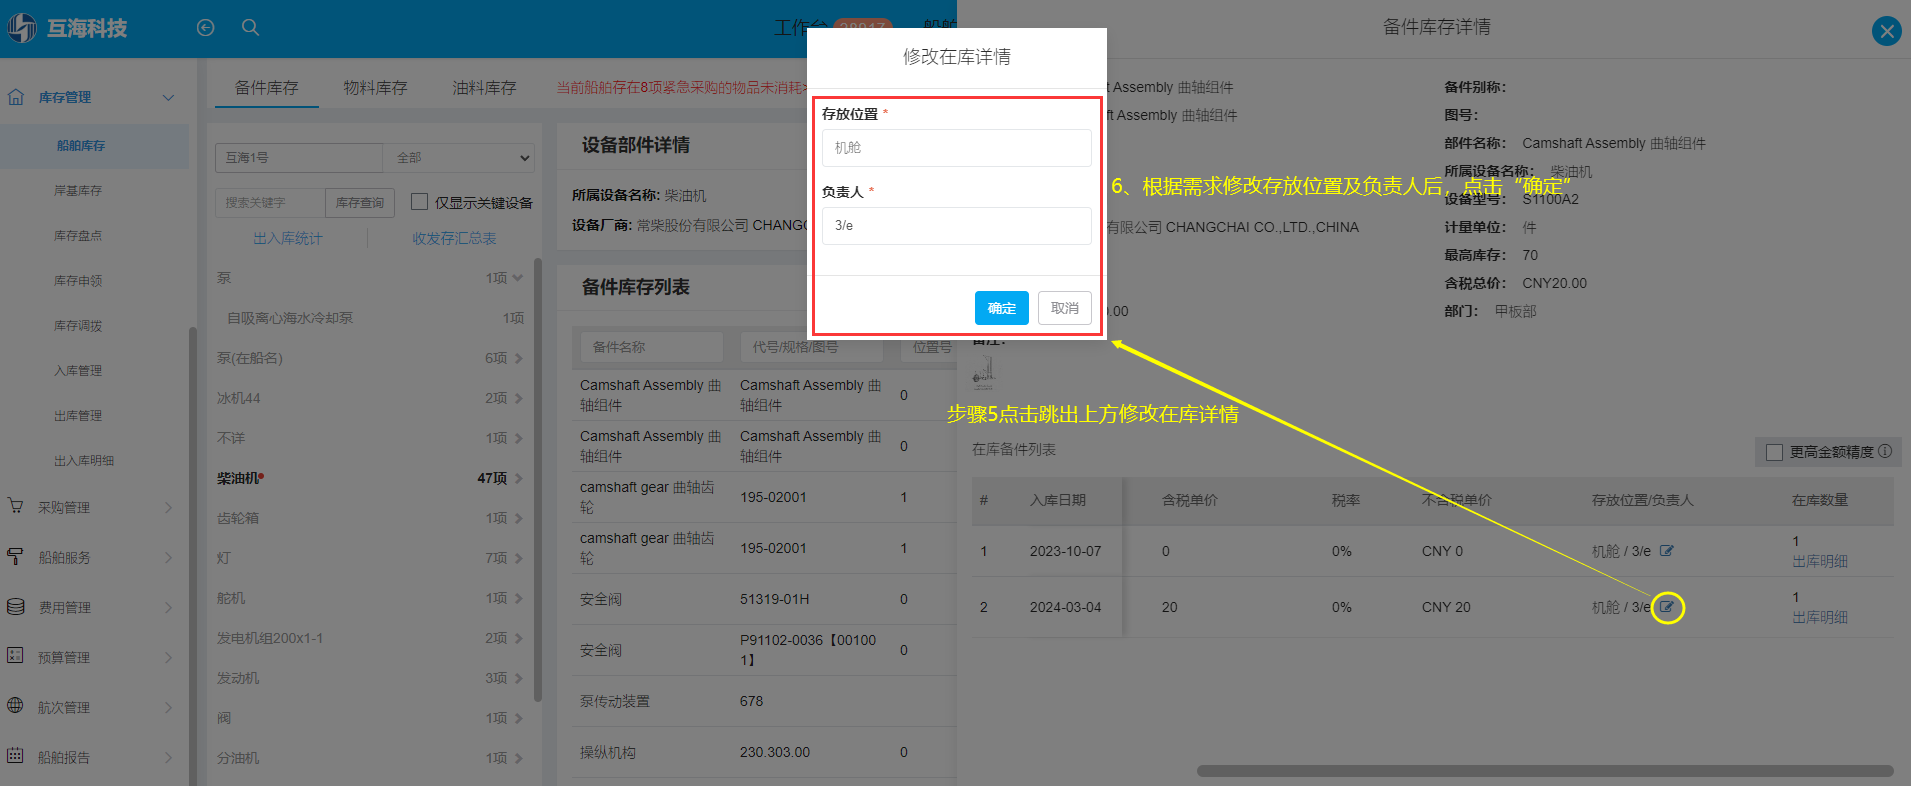Close the 备件库存详情 panel with X icon
The image size is (1911, 786).
click(x=1886, y=31)
